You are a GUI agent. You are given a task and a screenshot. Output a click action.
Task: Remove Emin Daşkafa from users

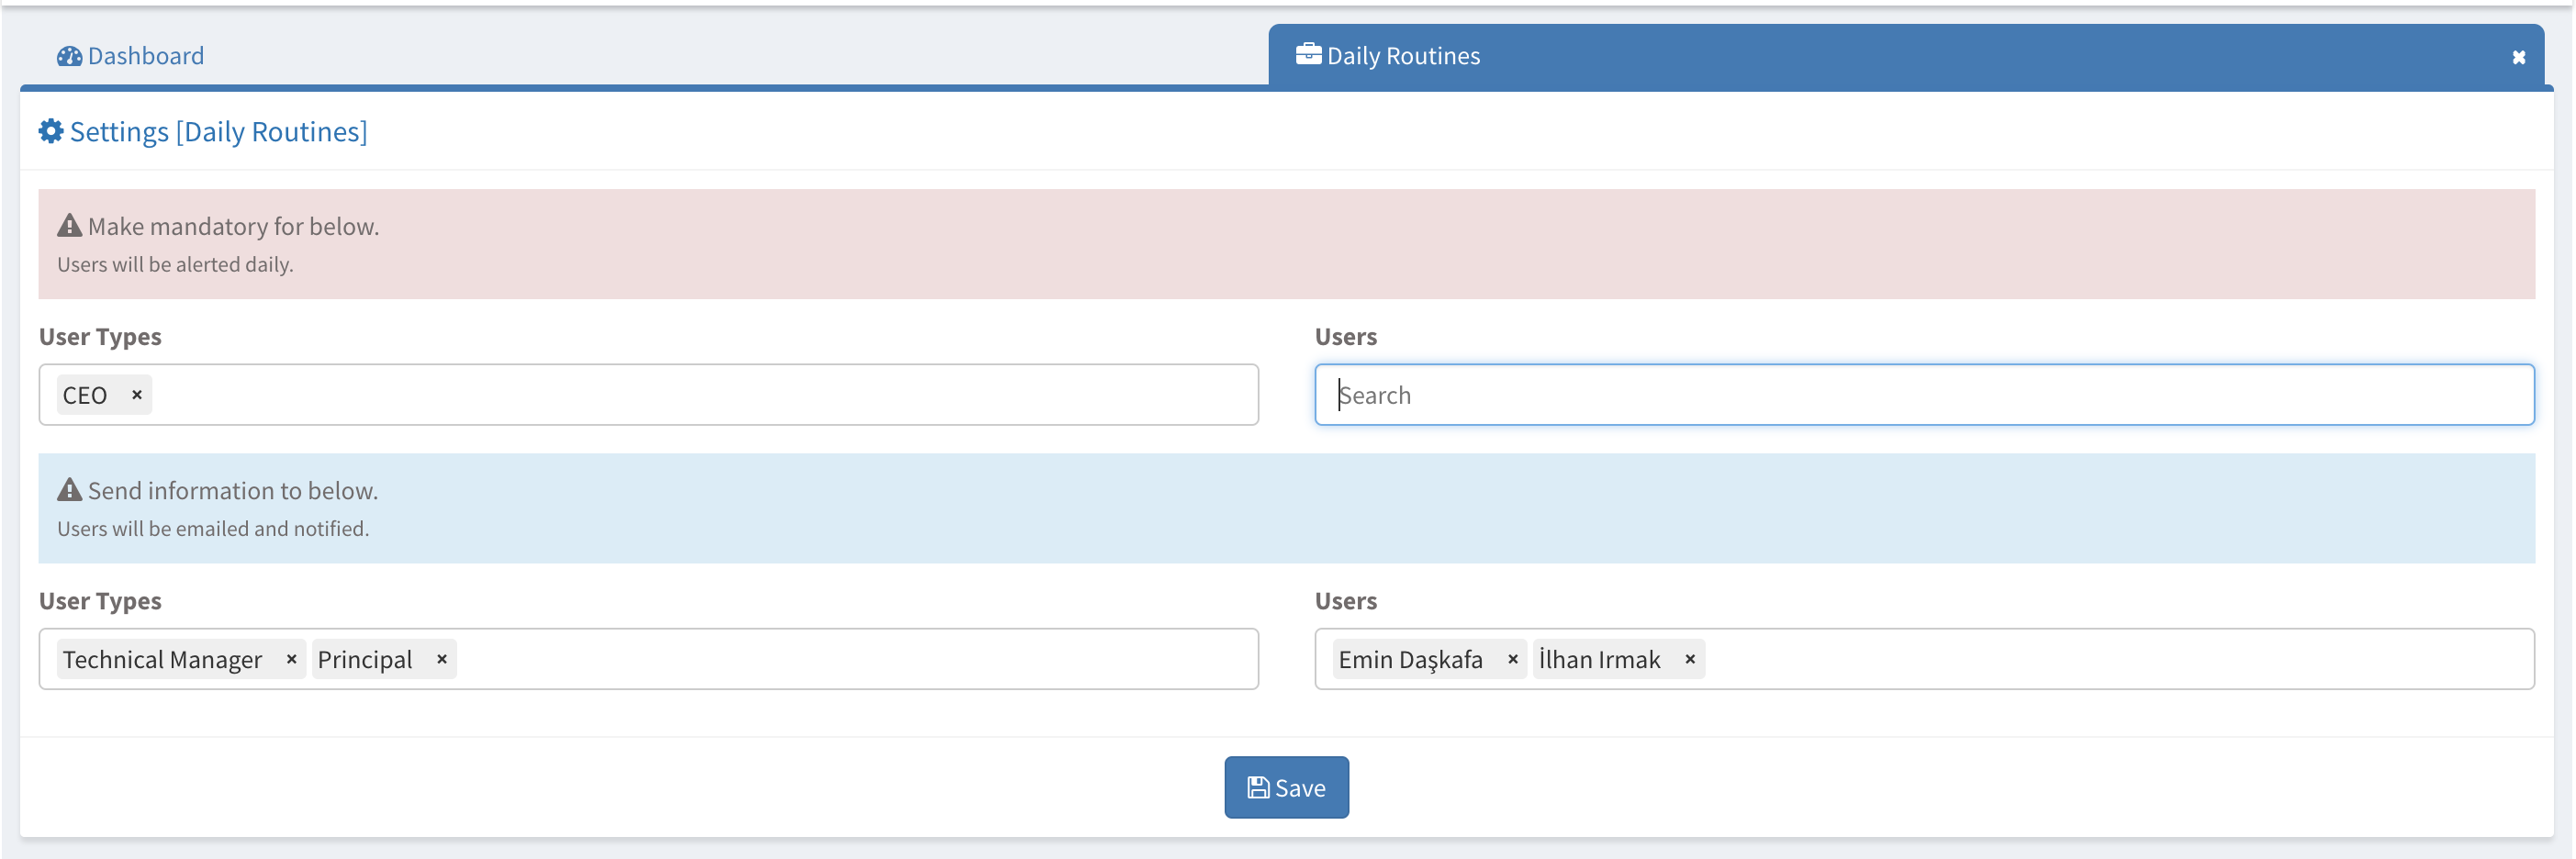click(1512, 659)
